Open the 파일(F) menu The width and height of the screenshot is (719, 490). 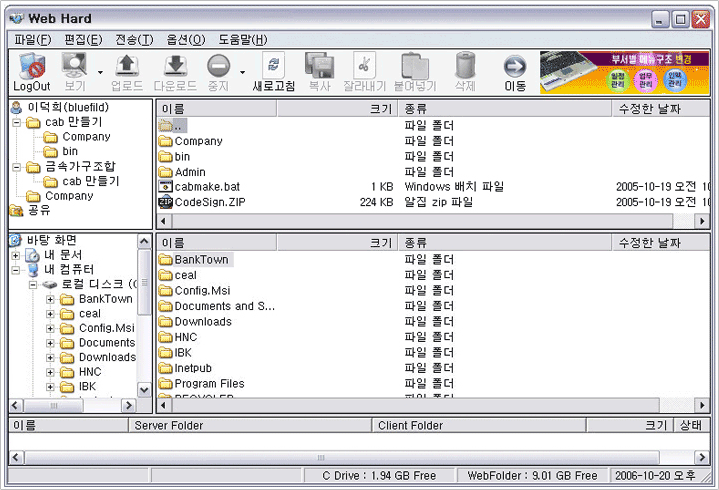pyautogui.click(x=33, y=40)
